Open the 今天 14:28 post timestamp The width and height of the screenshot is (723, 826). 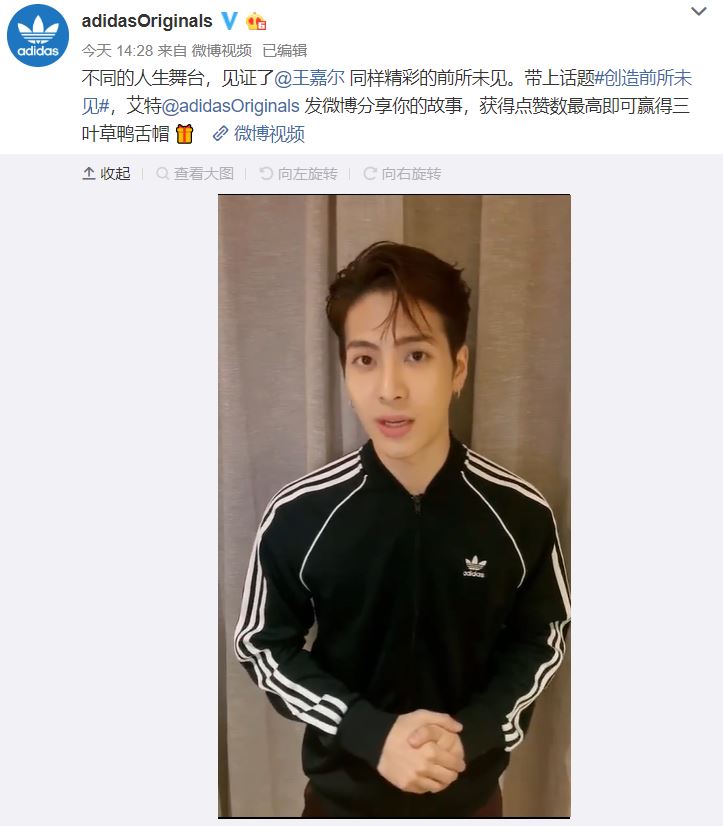117,51
